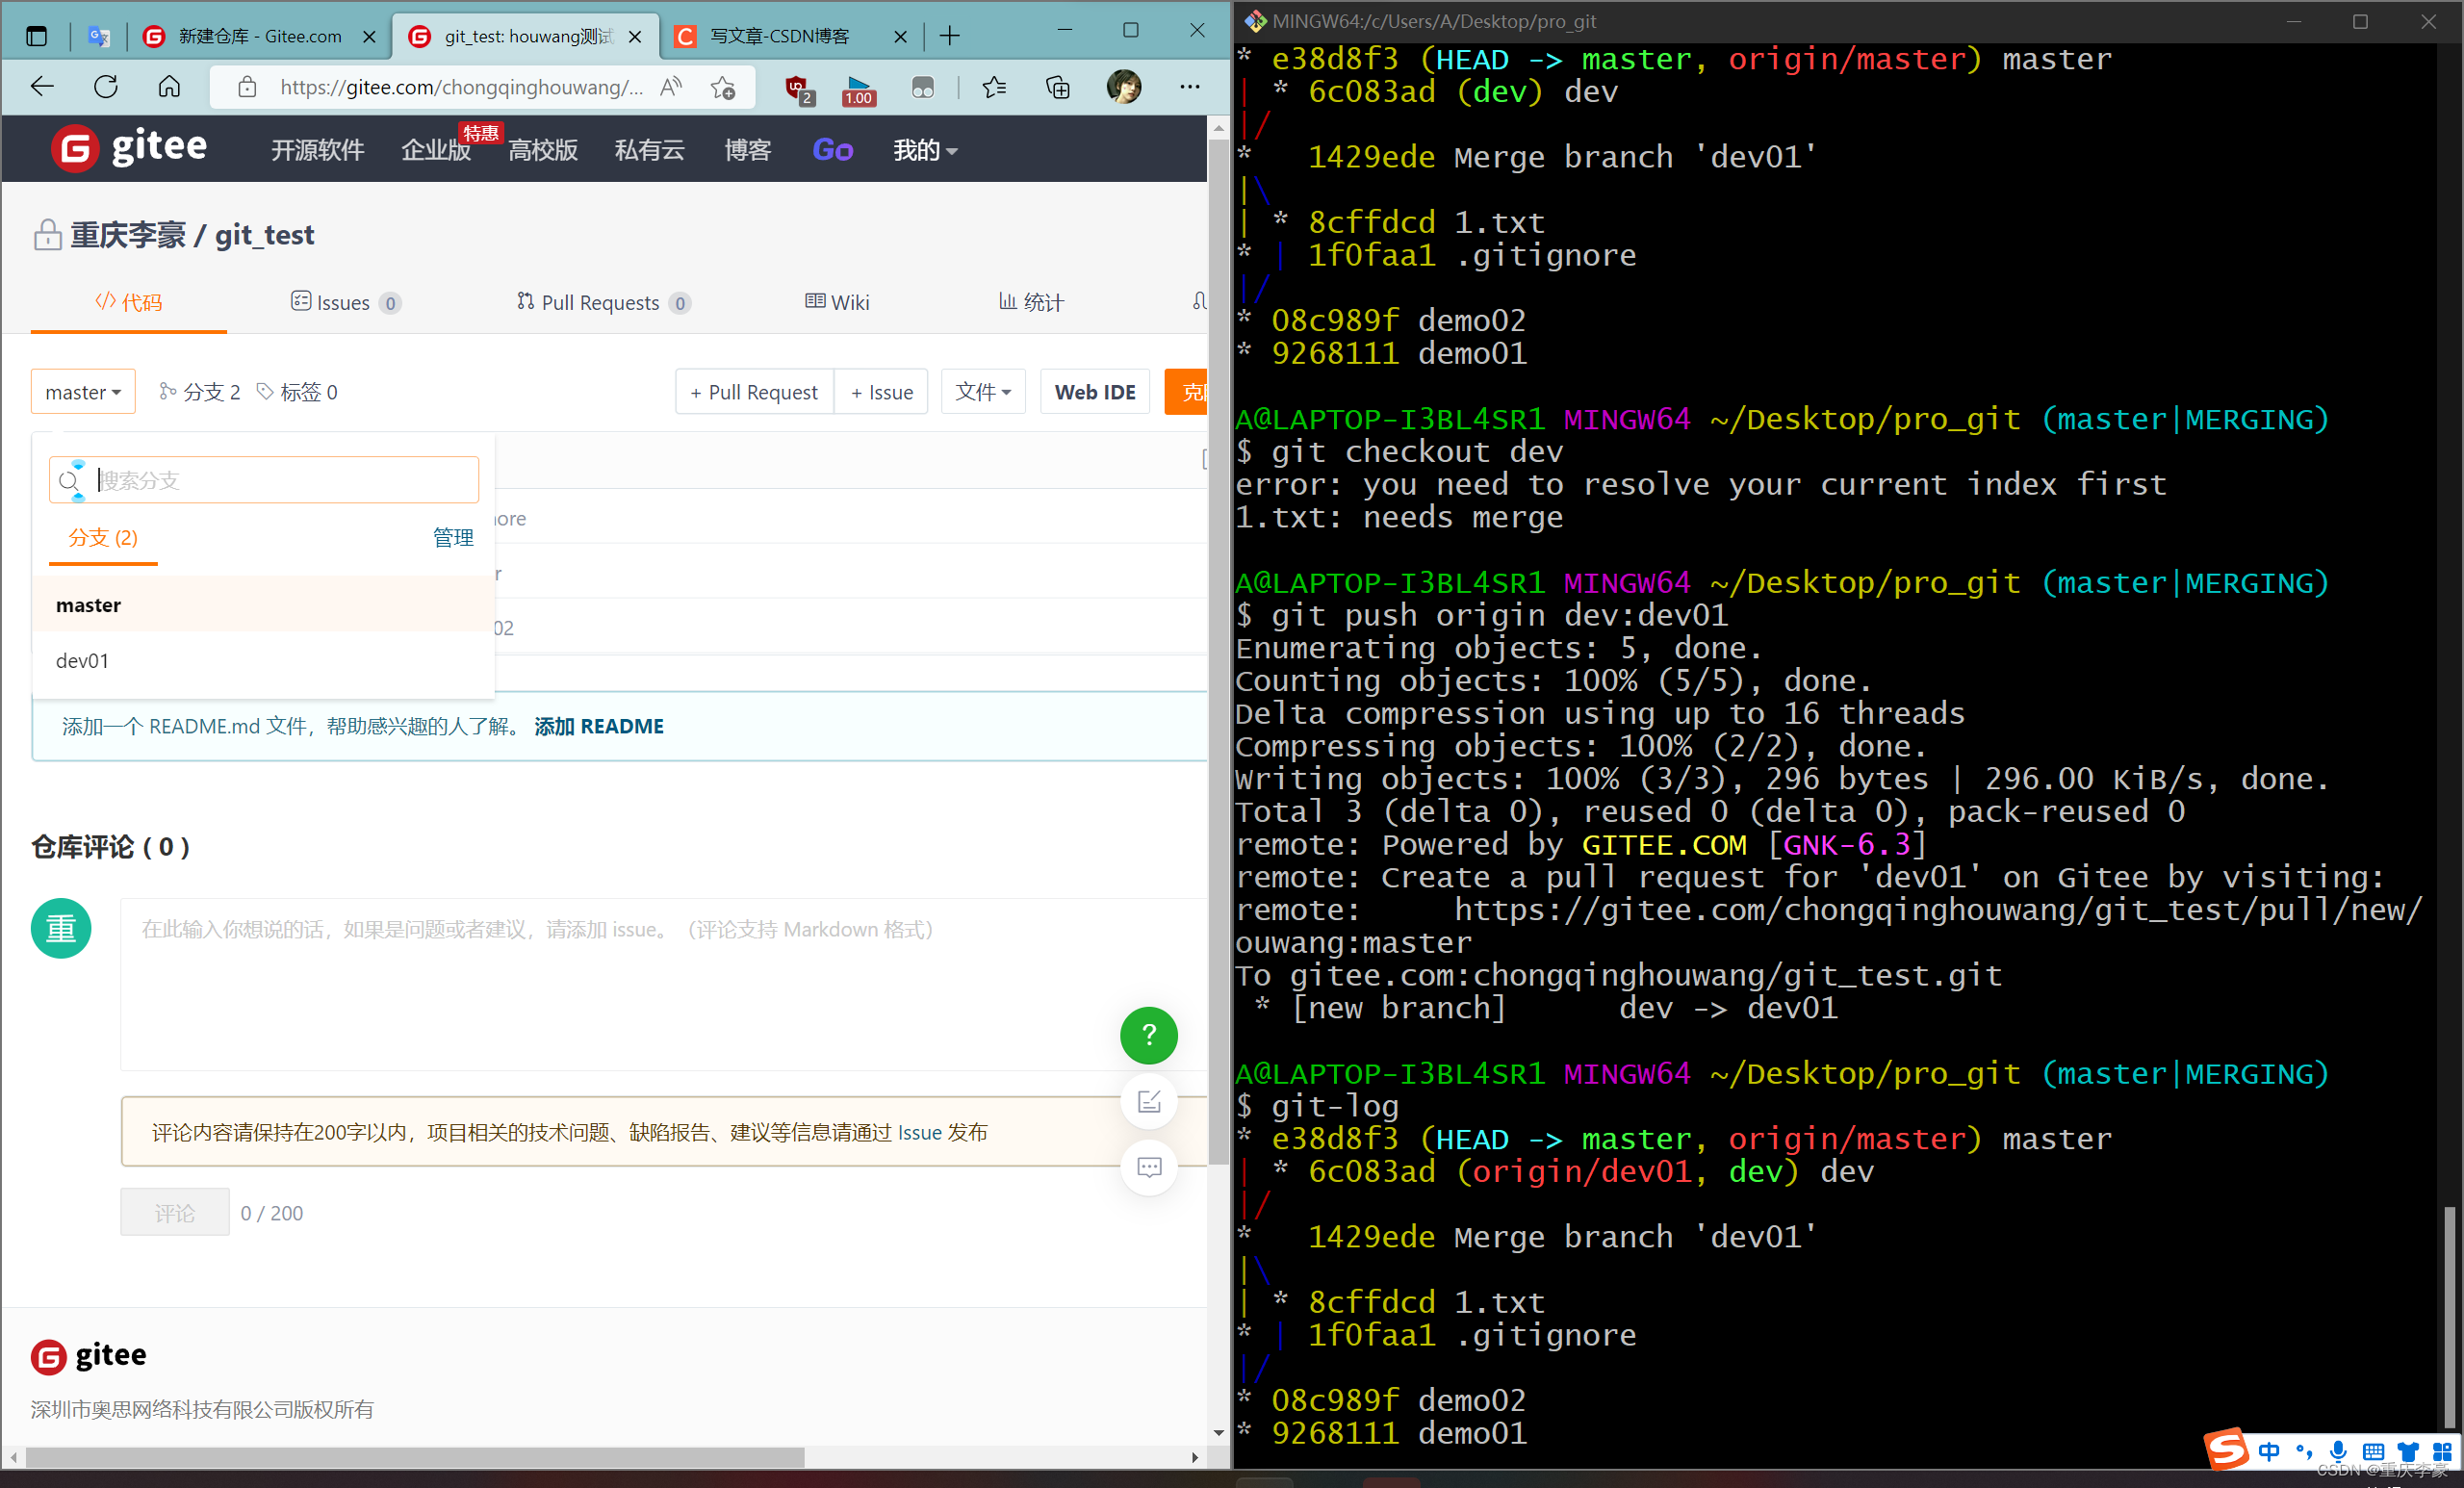Add page to favorites star icon
Viewport: 2464px width, 1488px height.
coord(723,87)
